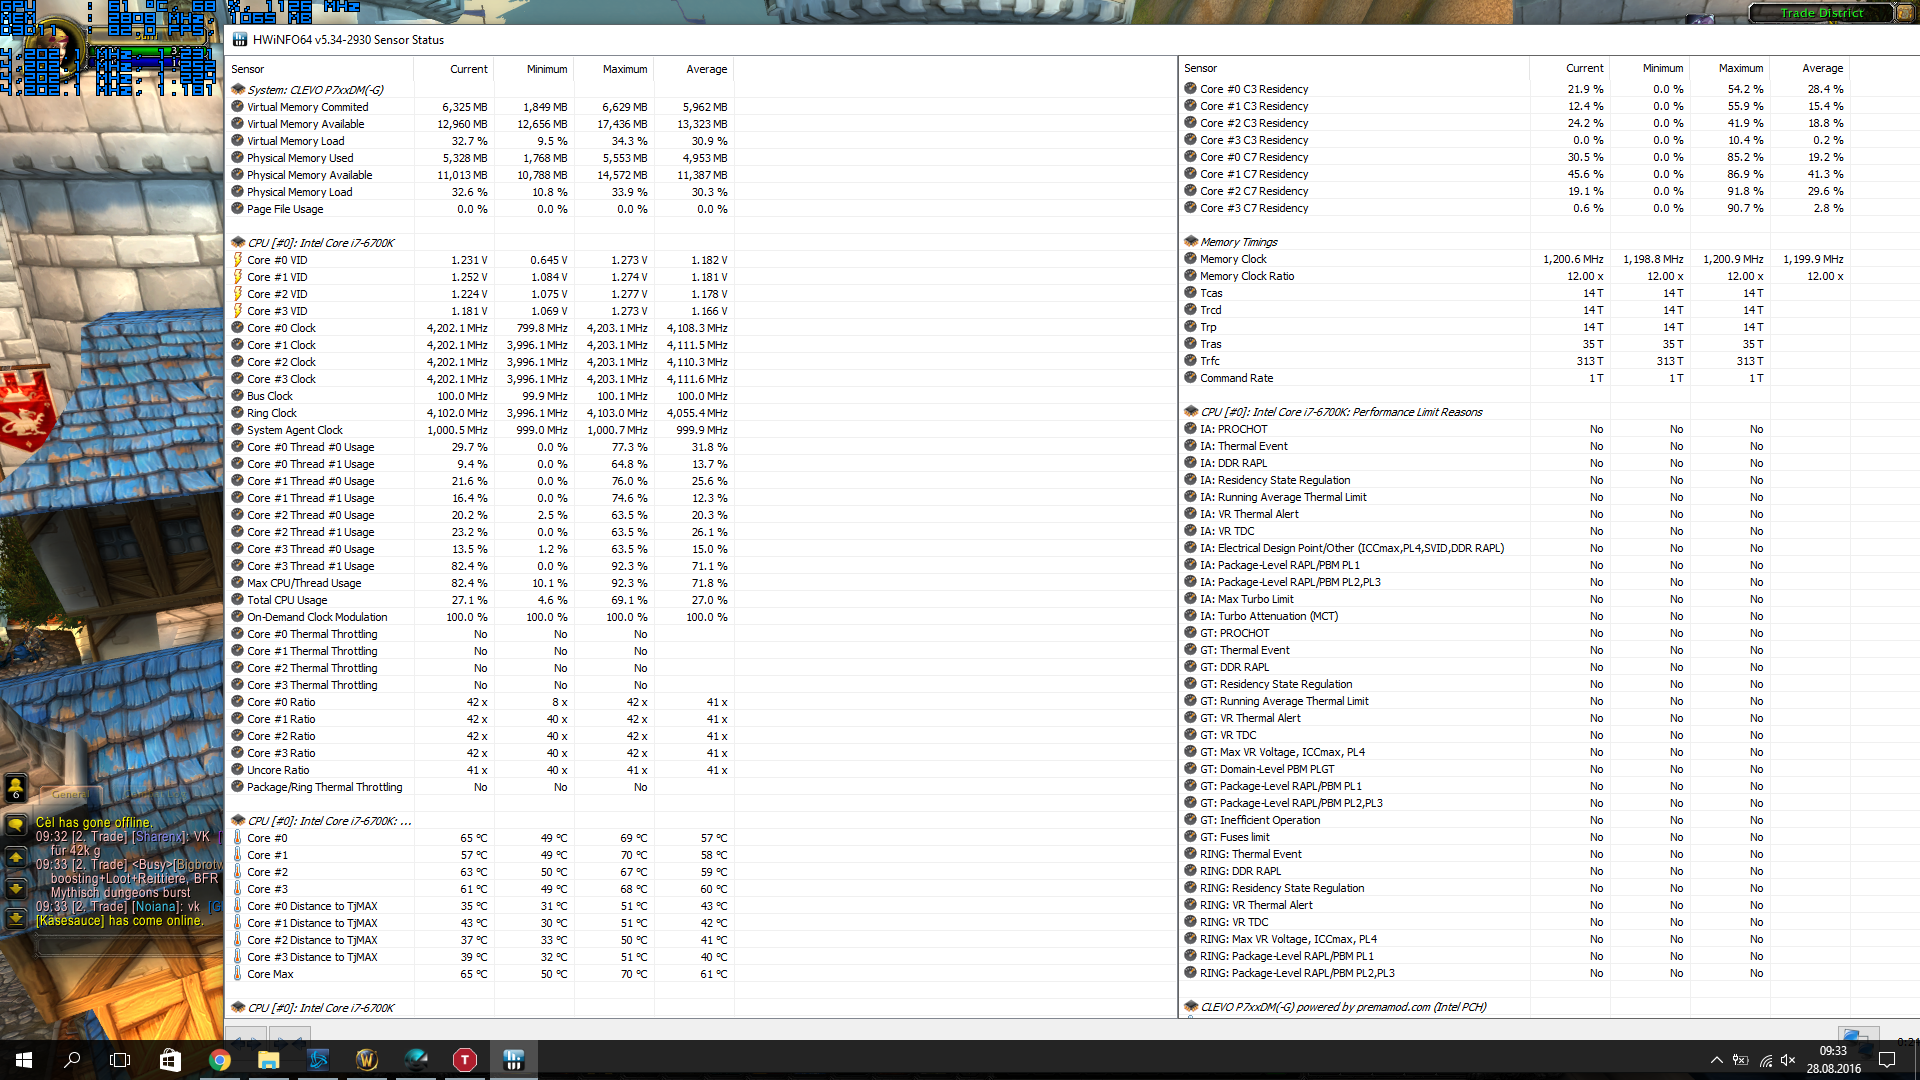Select the System Agent Clock row
Image resolution: width=1920 pixels, height=1080 pixels.
point(480,430)
